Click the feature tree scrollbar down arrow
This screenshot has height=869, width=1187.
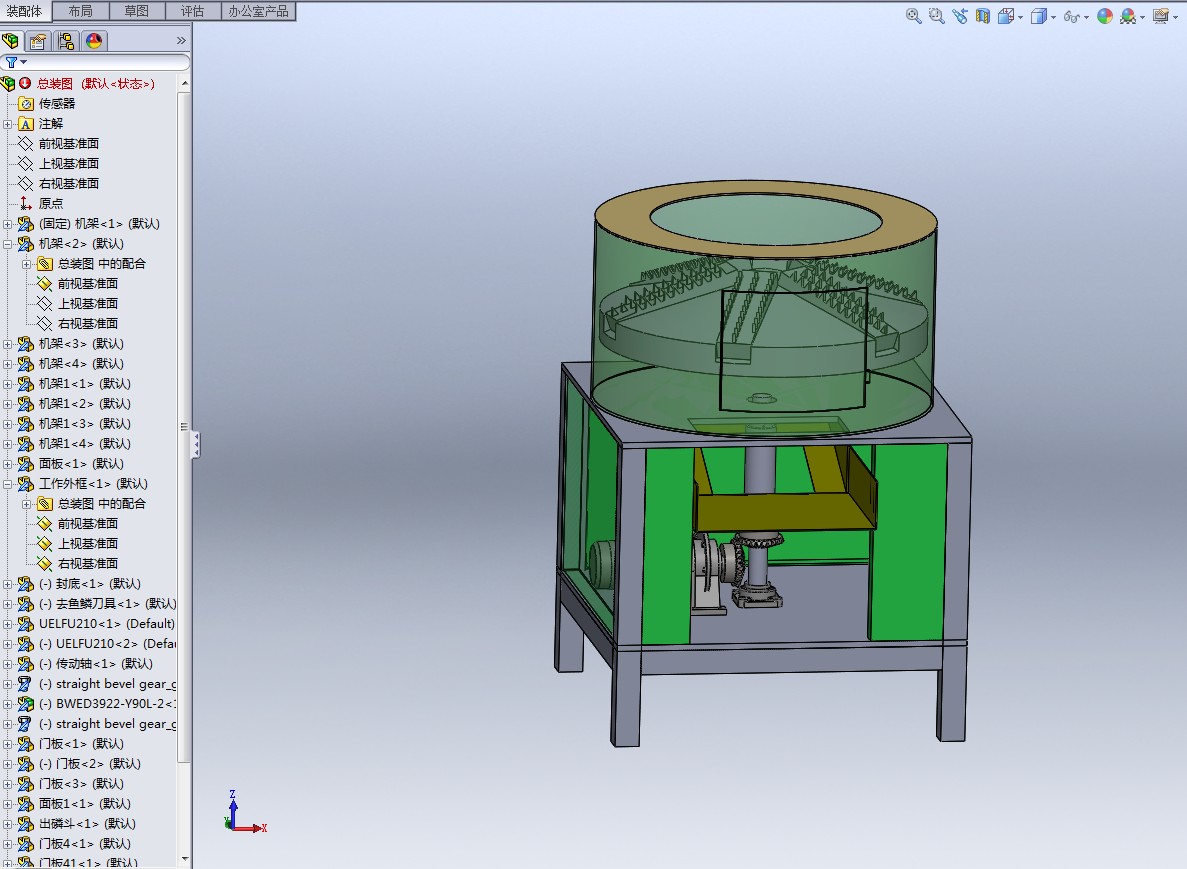point(185,859)
